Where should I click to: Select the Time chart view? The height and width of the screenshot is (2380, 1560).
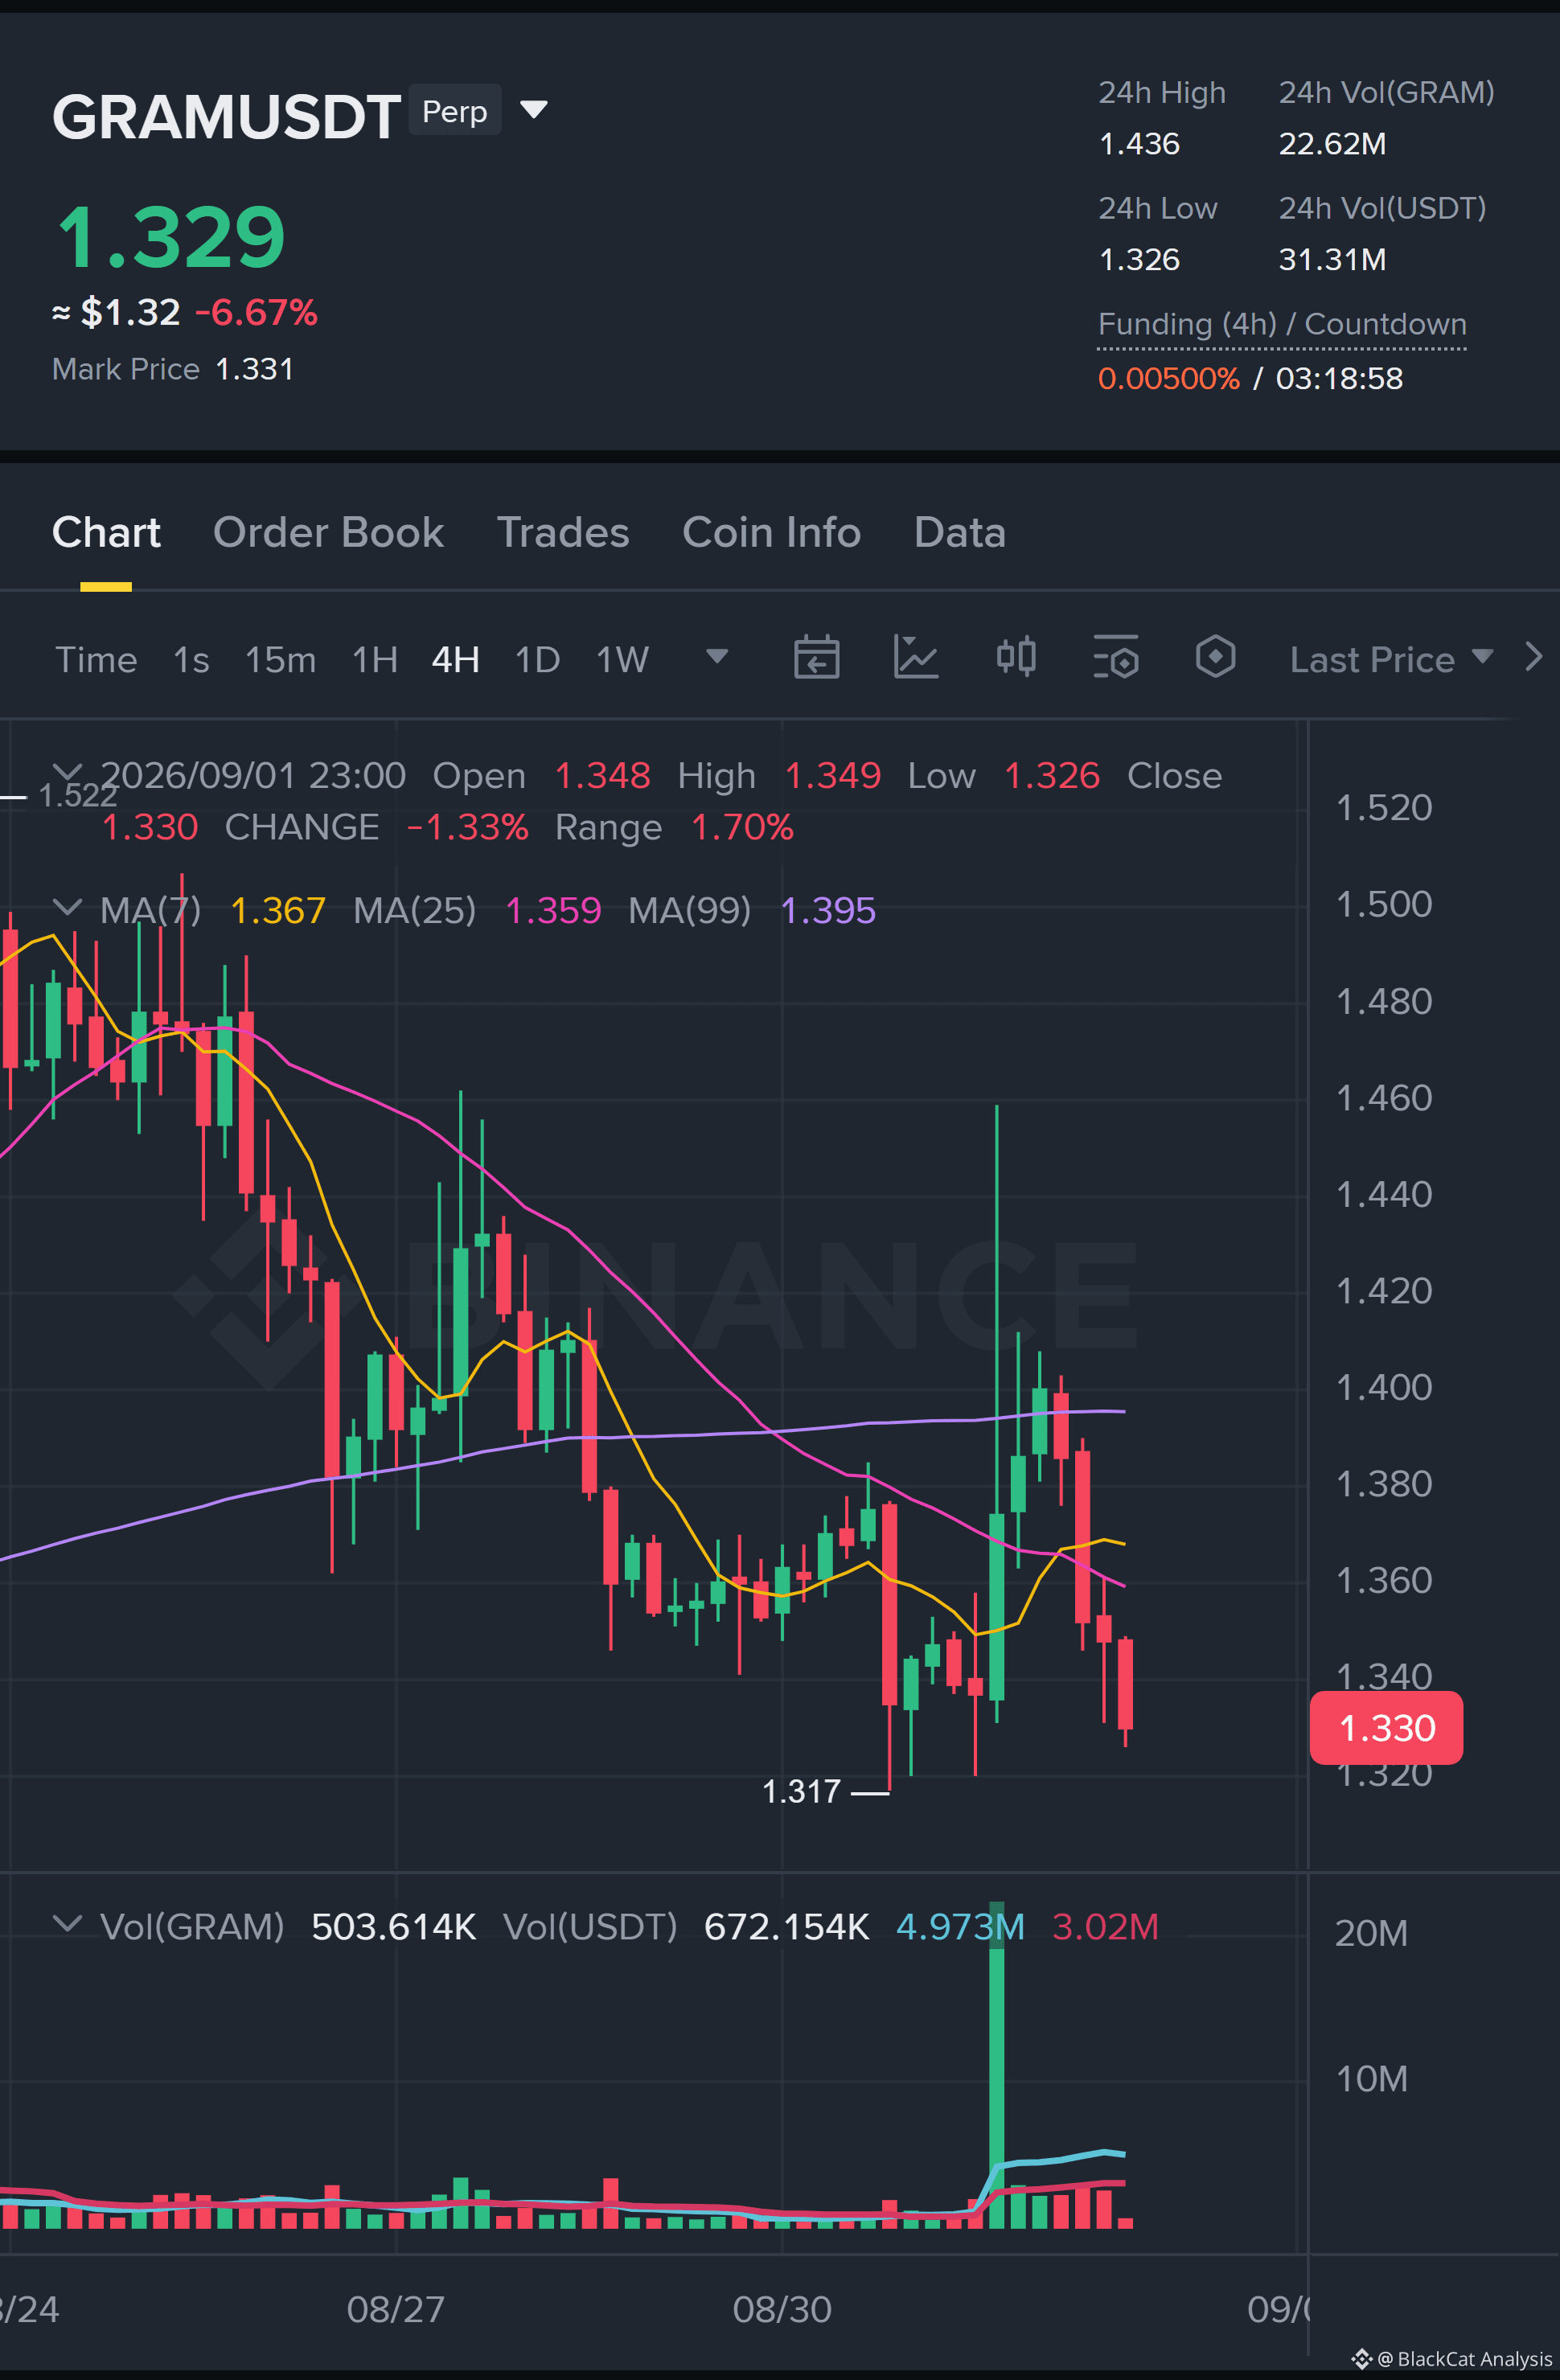coord(96,659)
